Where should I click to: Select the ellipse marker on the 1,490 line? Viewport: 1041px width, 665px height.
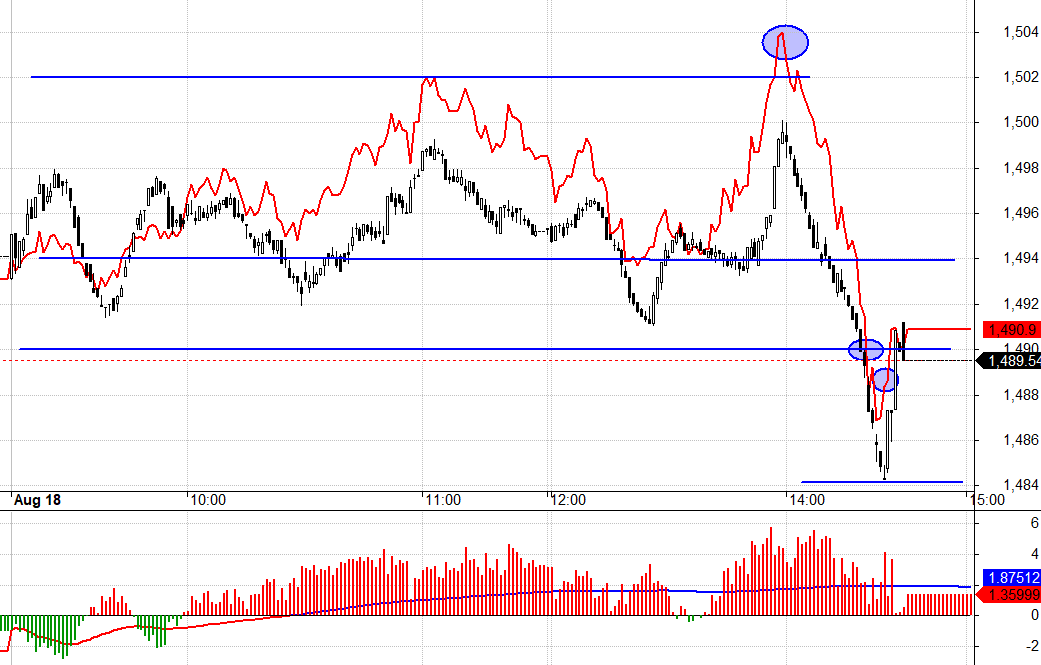pos(866,350)
